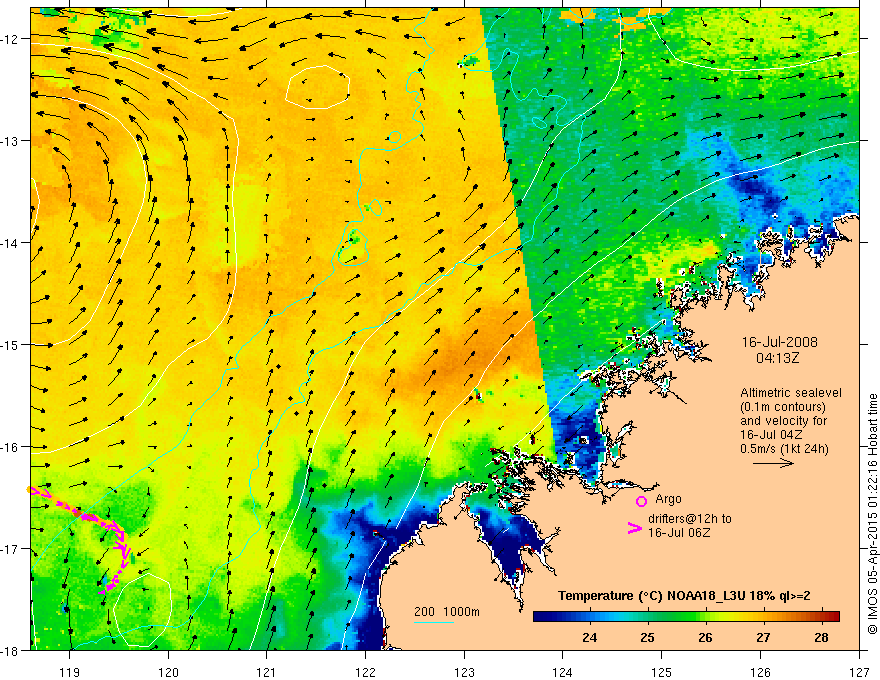880x680 pixels.
Task: Click the 122 longitude axis label
Action: 365,672
